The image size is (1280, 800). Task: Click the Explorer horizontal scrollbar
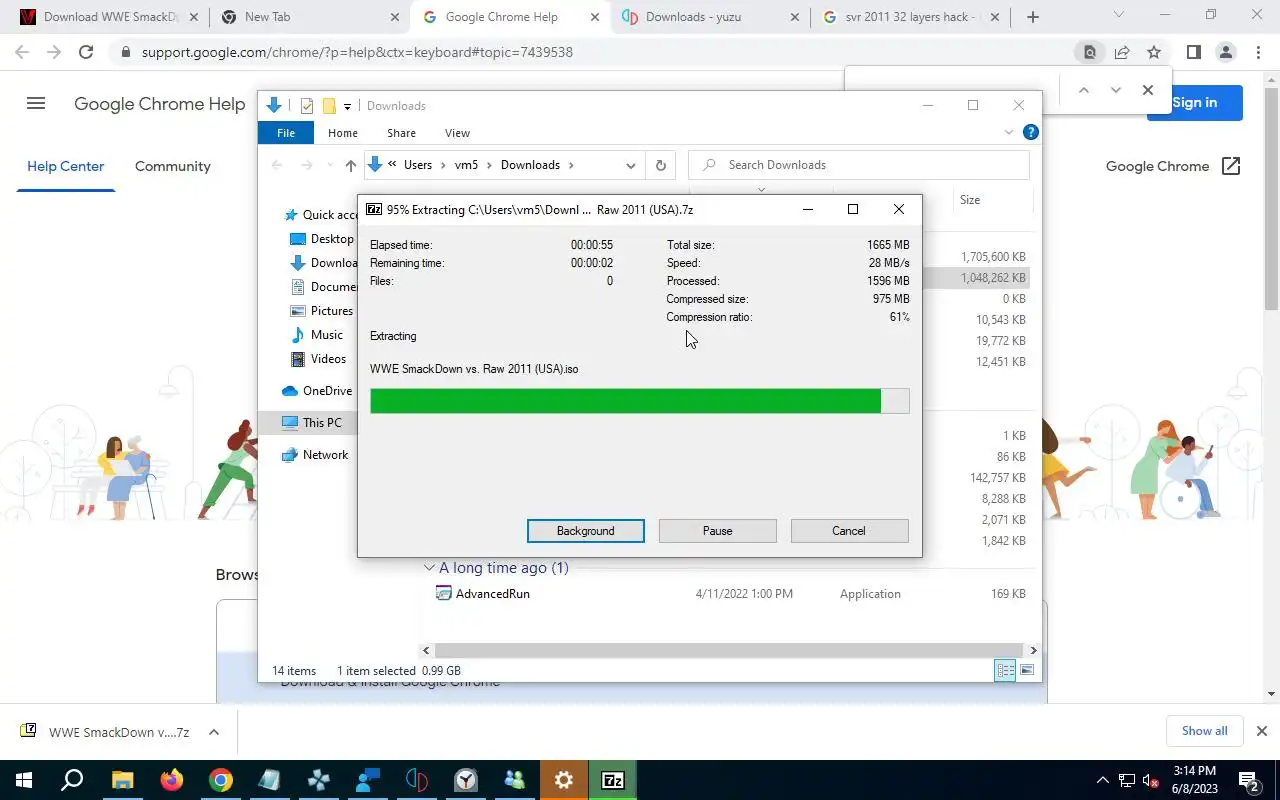(x=730, y=650)
